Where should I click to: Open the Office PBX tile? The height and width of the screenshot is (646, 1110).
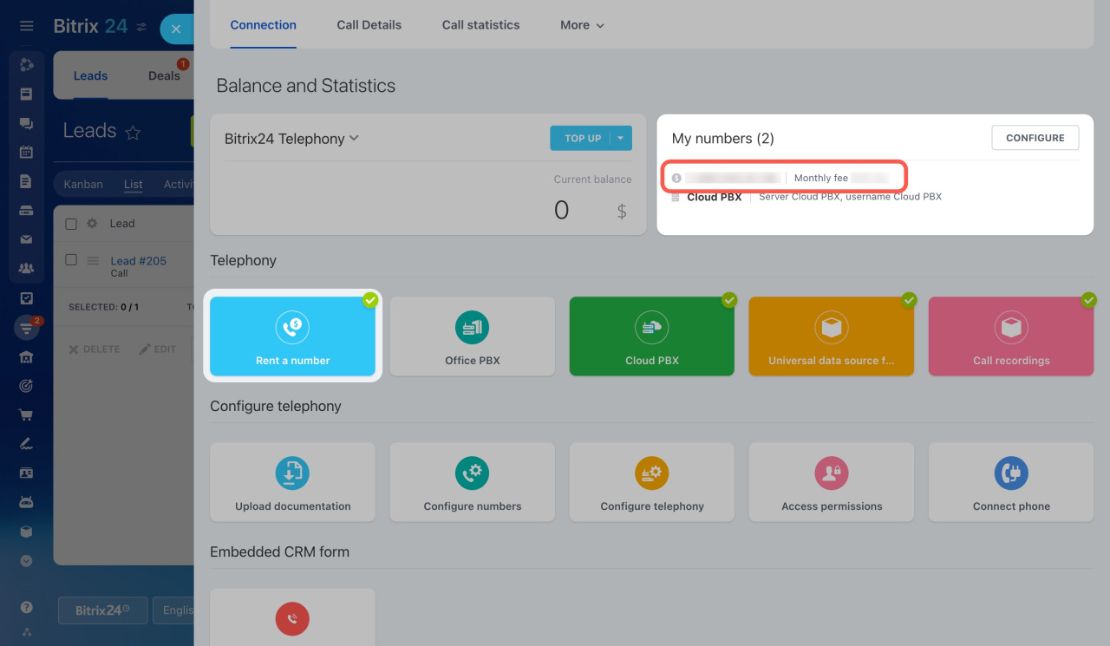[x=472, y=336]
